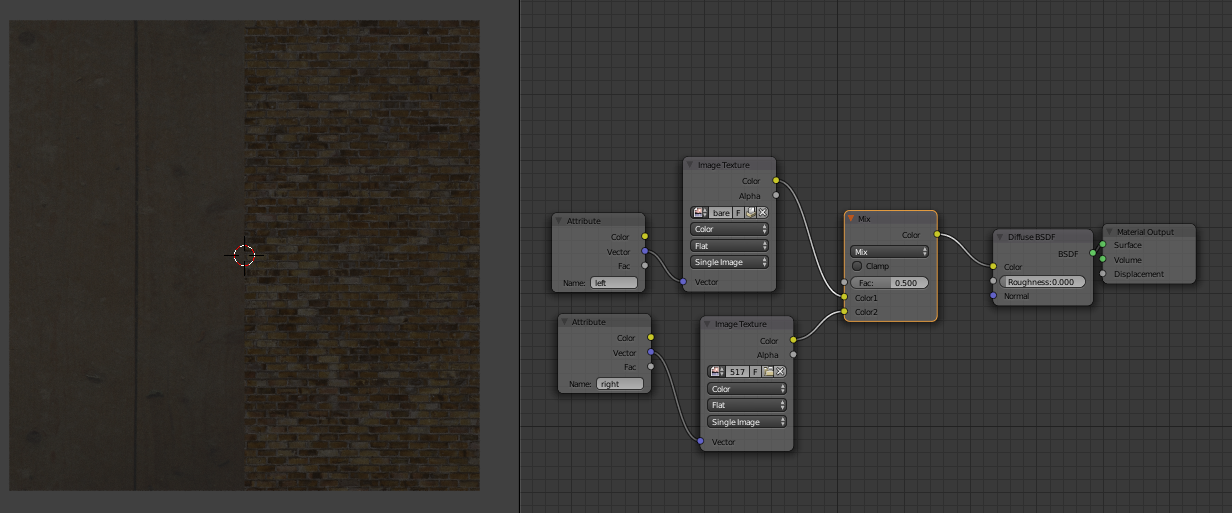Screen dimensions: 1232x513
Task: Open Single Image source dropdown in 'bare' texture node
Action: pos(730,263)
